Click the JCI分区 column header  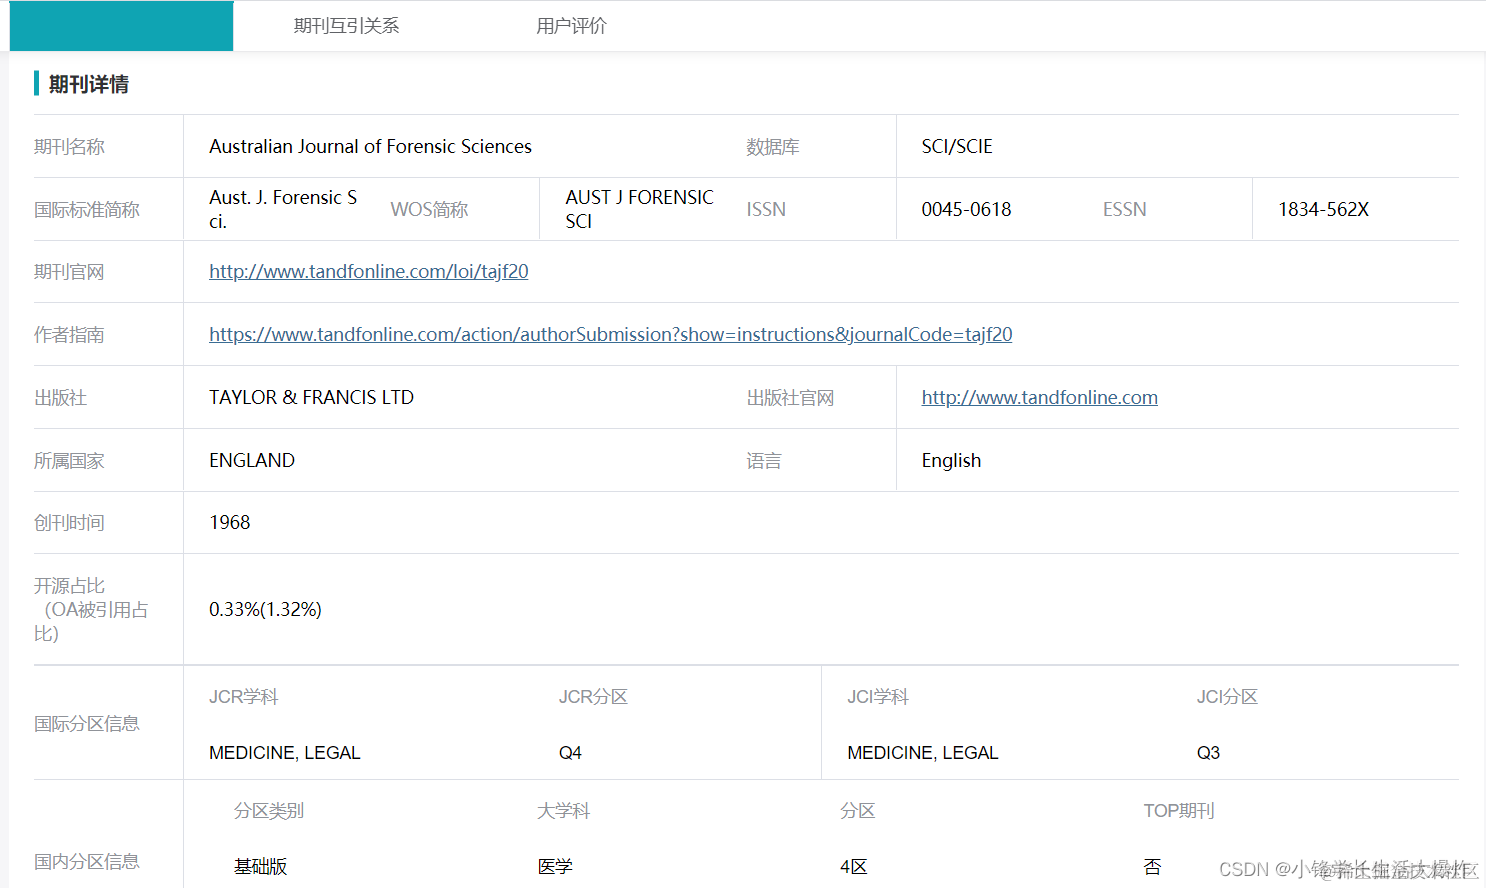[1227, 696]
